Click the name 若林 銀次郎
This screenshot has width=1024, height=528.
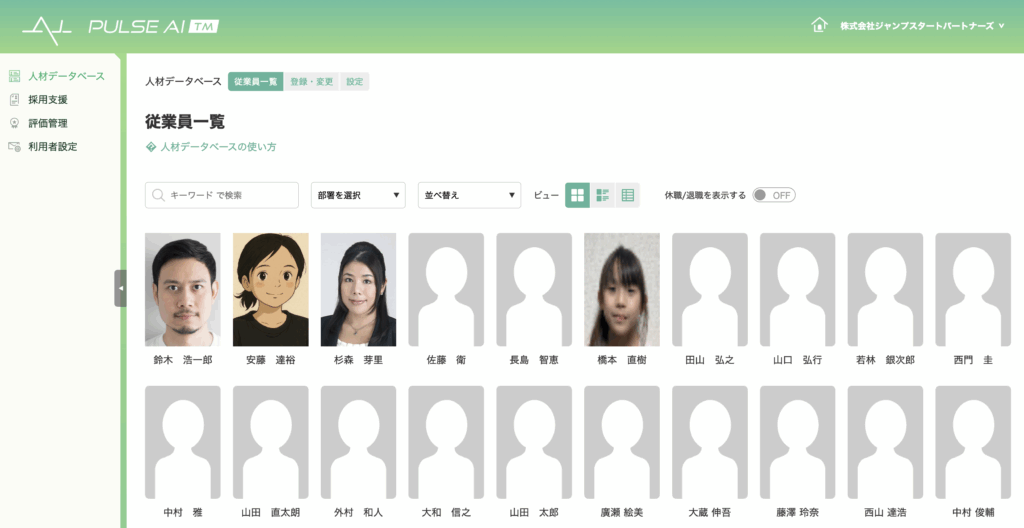tap(886, 360)
